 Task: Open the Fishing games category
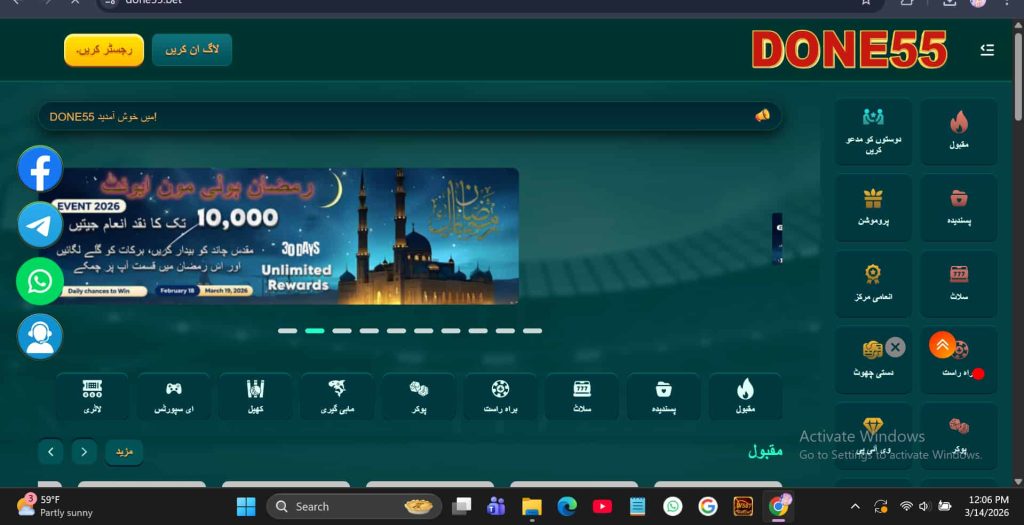[337, 397]
